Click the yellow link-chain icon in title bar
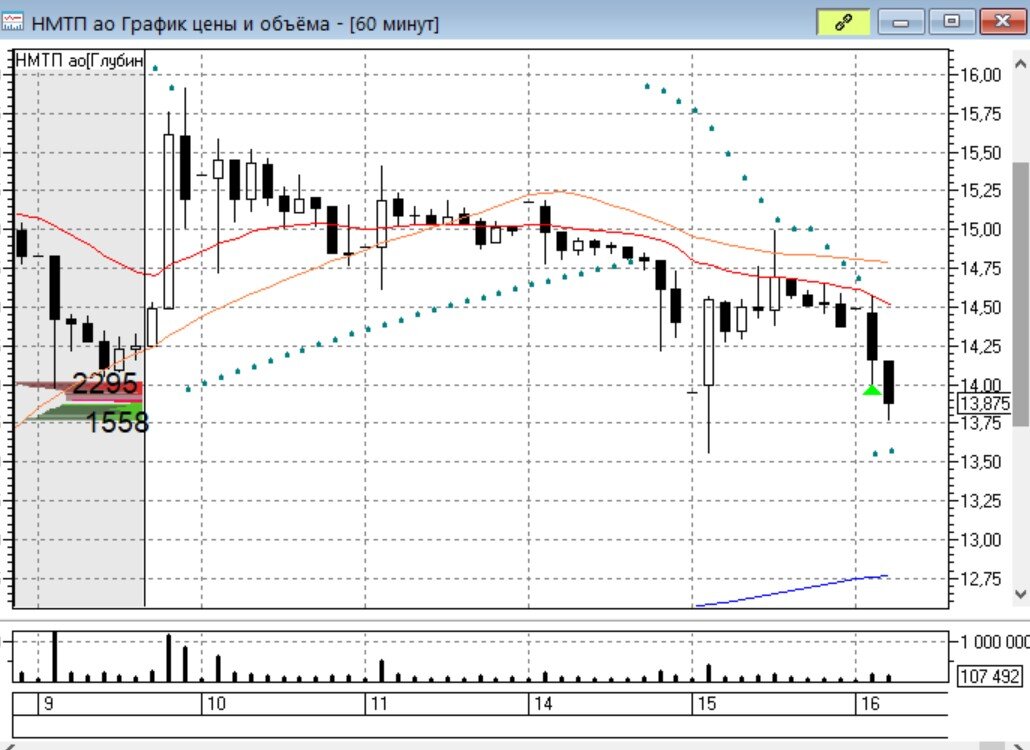The height and width of the screenshot is (750, 1030). (843, 23)
